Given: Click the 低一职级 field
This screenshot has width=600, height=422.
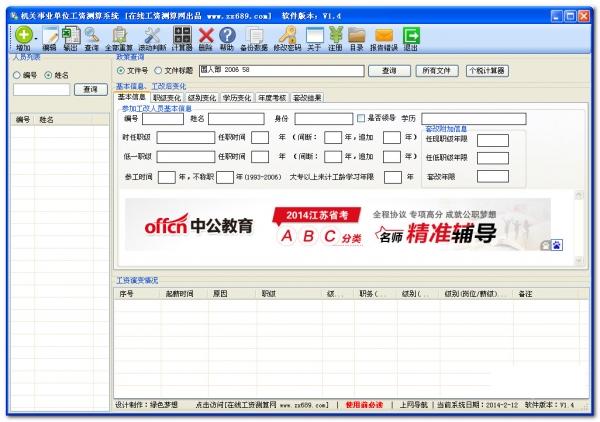Looking at the screenshot, I should pos(186,156).
